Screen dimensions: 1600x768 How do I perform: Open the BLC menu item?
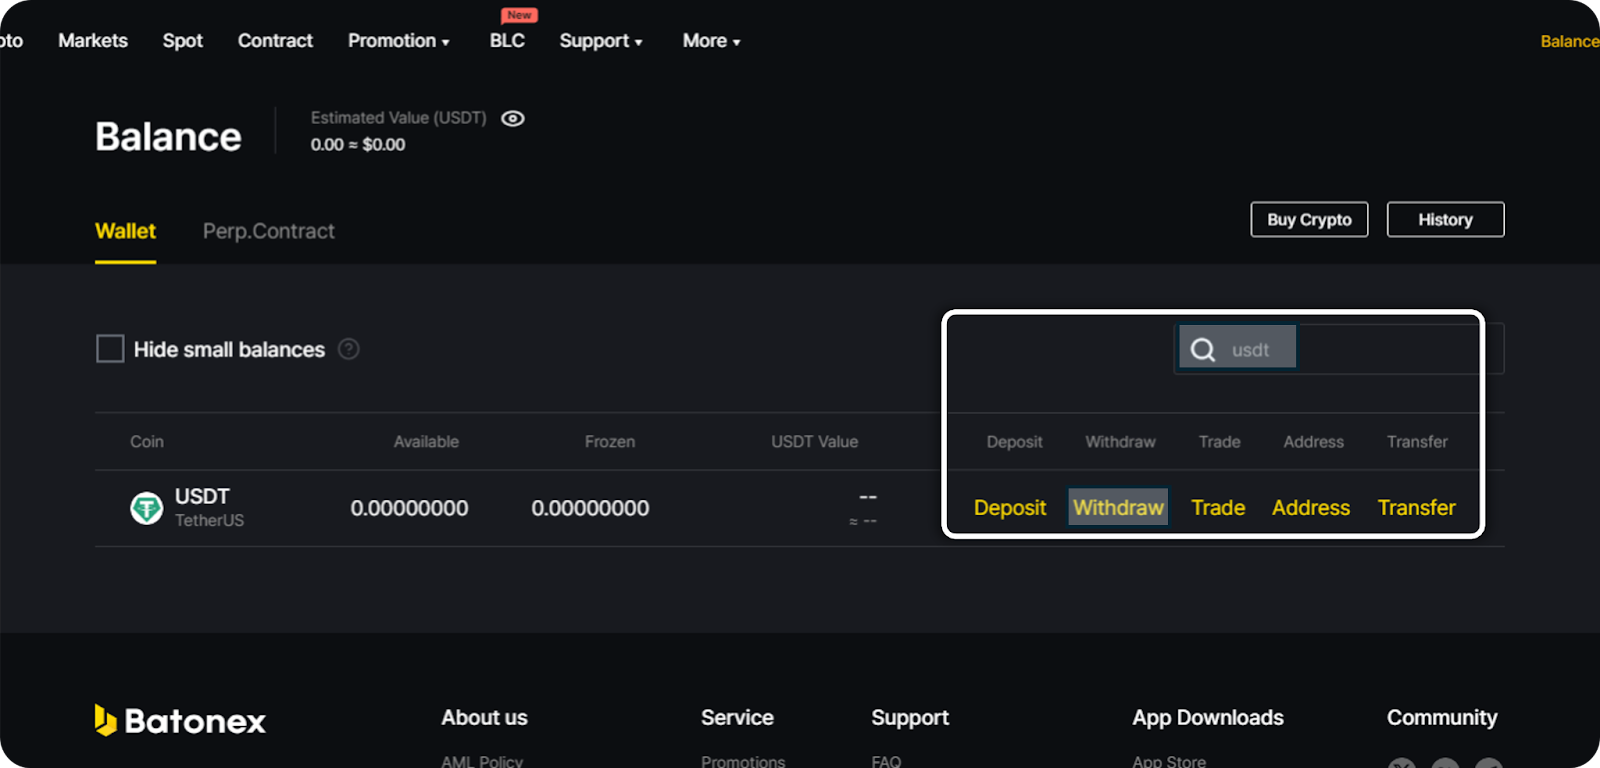[507, 41]
